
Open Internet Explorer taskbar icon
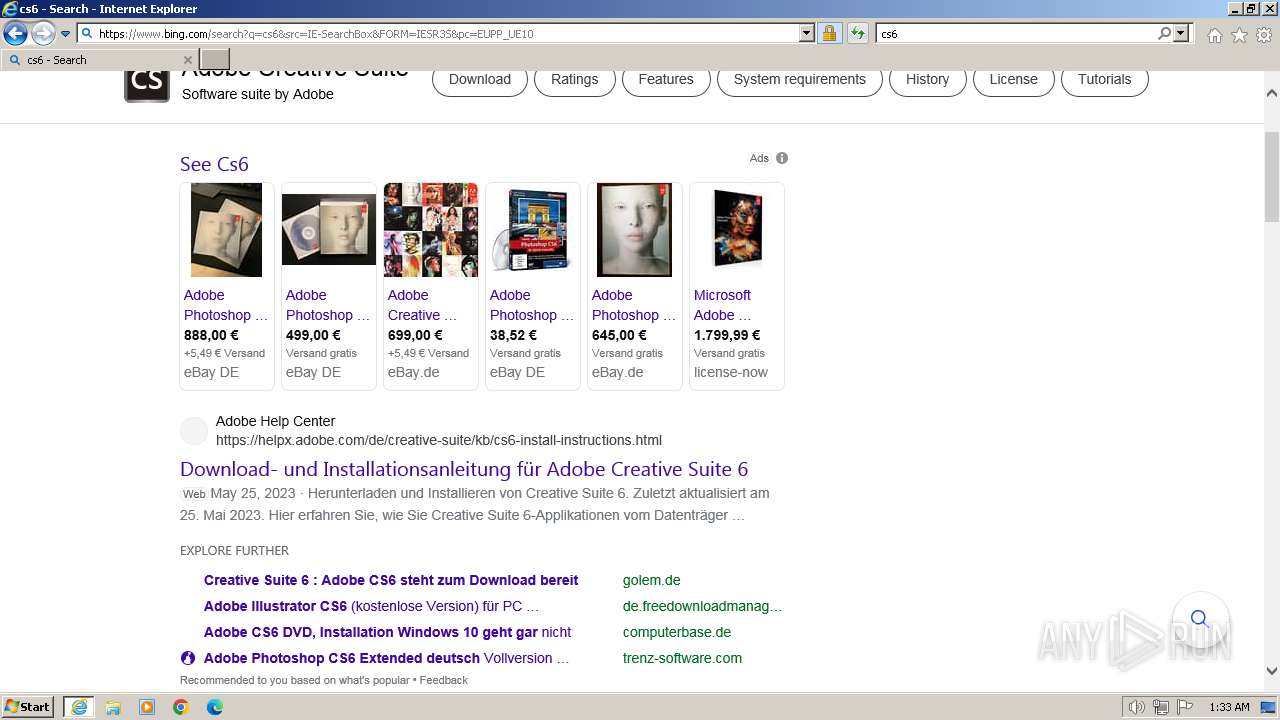point(78,707)
